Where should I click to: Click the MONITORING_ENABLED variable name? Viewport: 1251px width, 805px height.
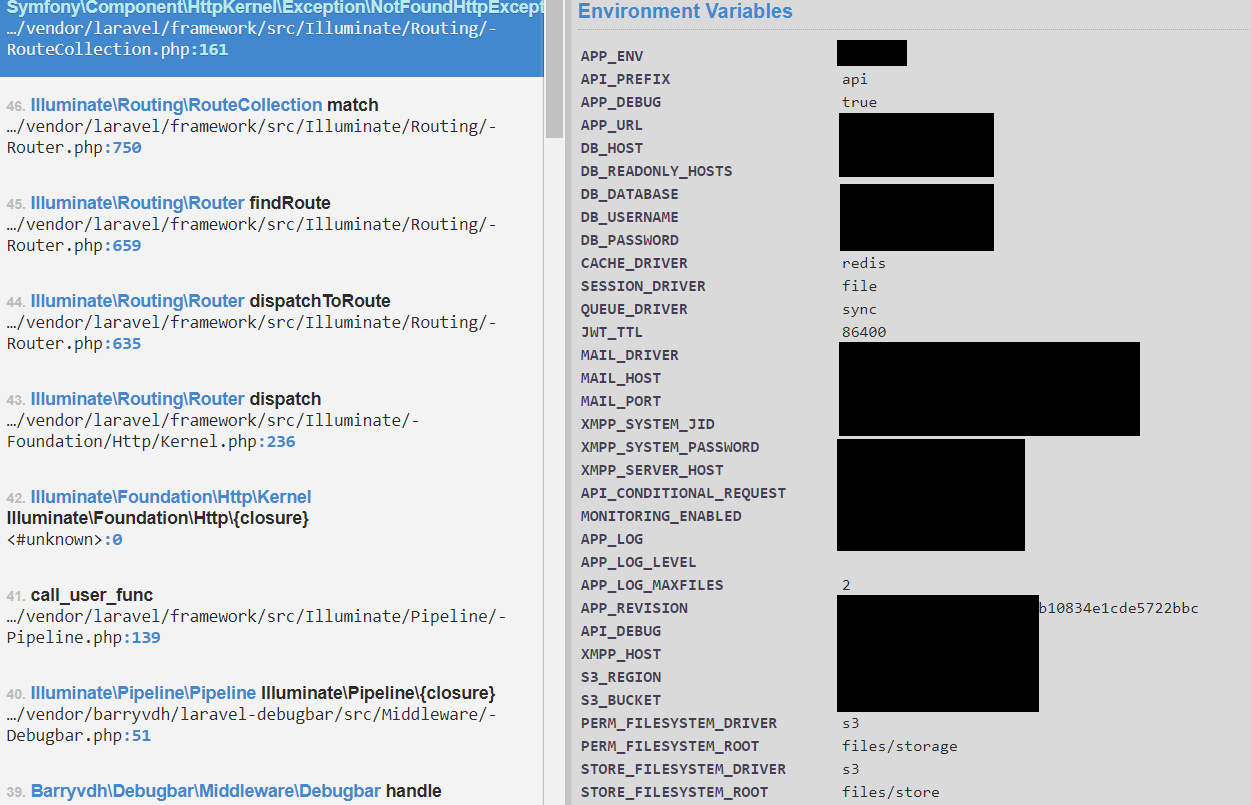click(661, 516)
